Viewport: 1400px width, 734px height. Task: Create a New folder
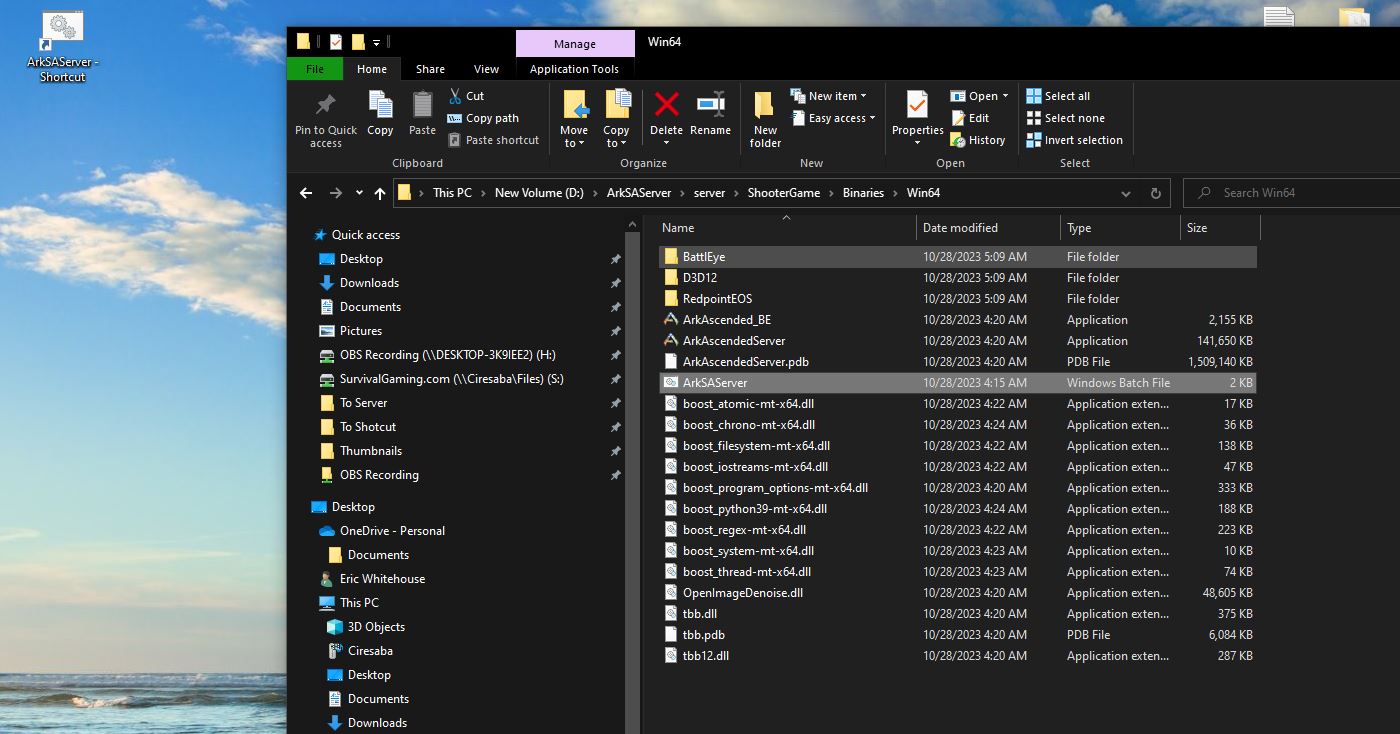pos(765,118)
